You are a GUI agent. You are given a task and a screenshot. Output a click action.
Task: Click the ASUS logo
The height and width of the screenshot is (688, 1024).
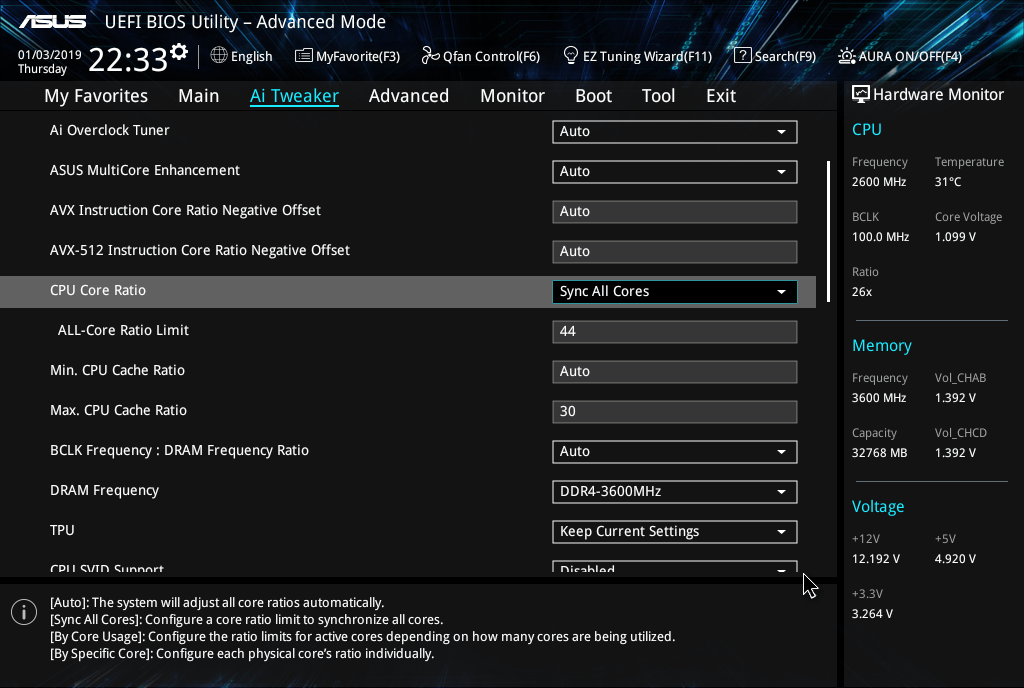click(52, 22)
